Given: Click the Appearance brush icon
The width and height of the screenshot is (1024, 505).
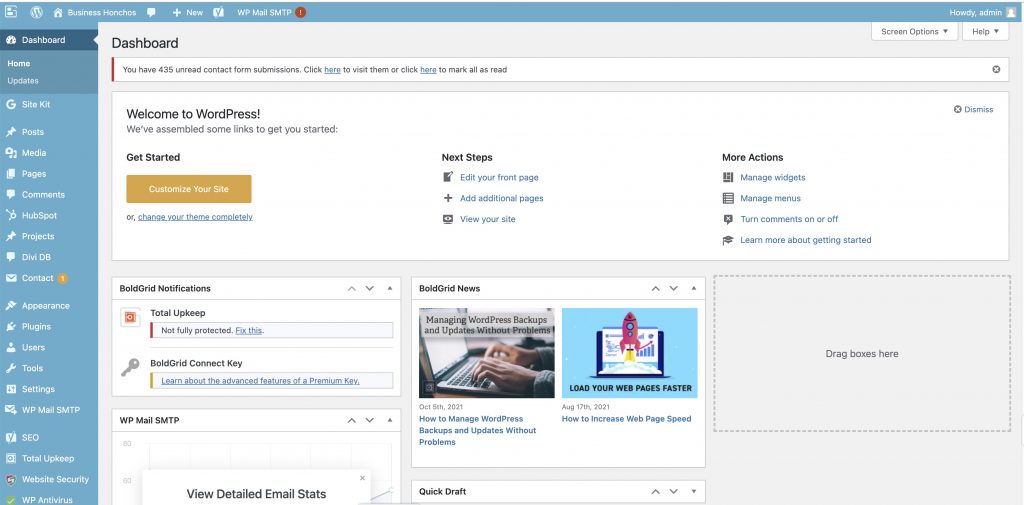Looking at the screenshot, I should (11, 306).
